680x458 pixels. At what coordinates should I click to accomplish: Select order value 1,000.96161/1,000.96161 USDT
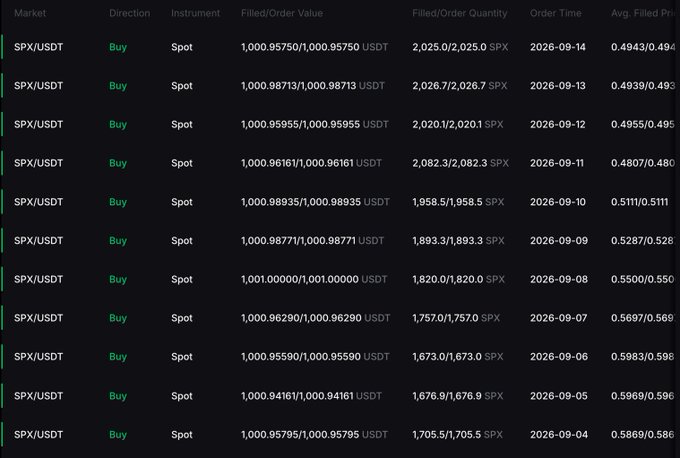point(311,163)
